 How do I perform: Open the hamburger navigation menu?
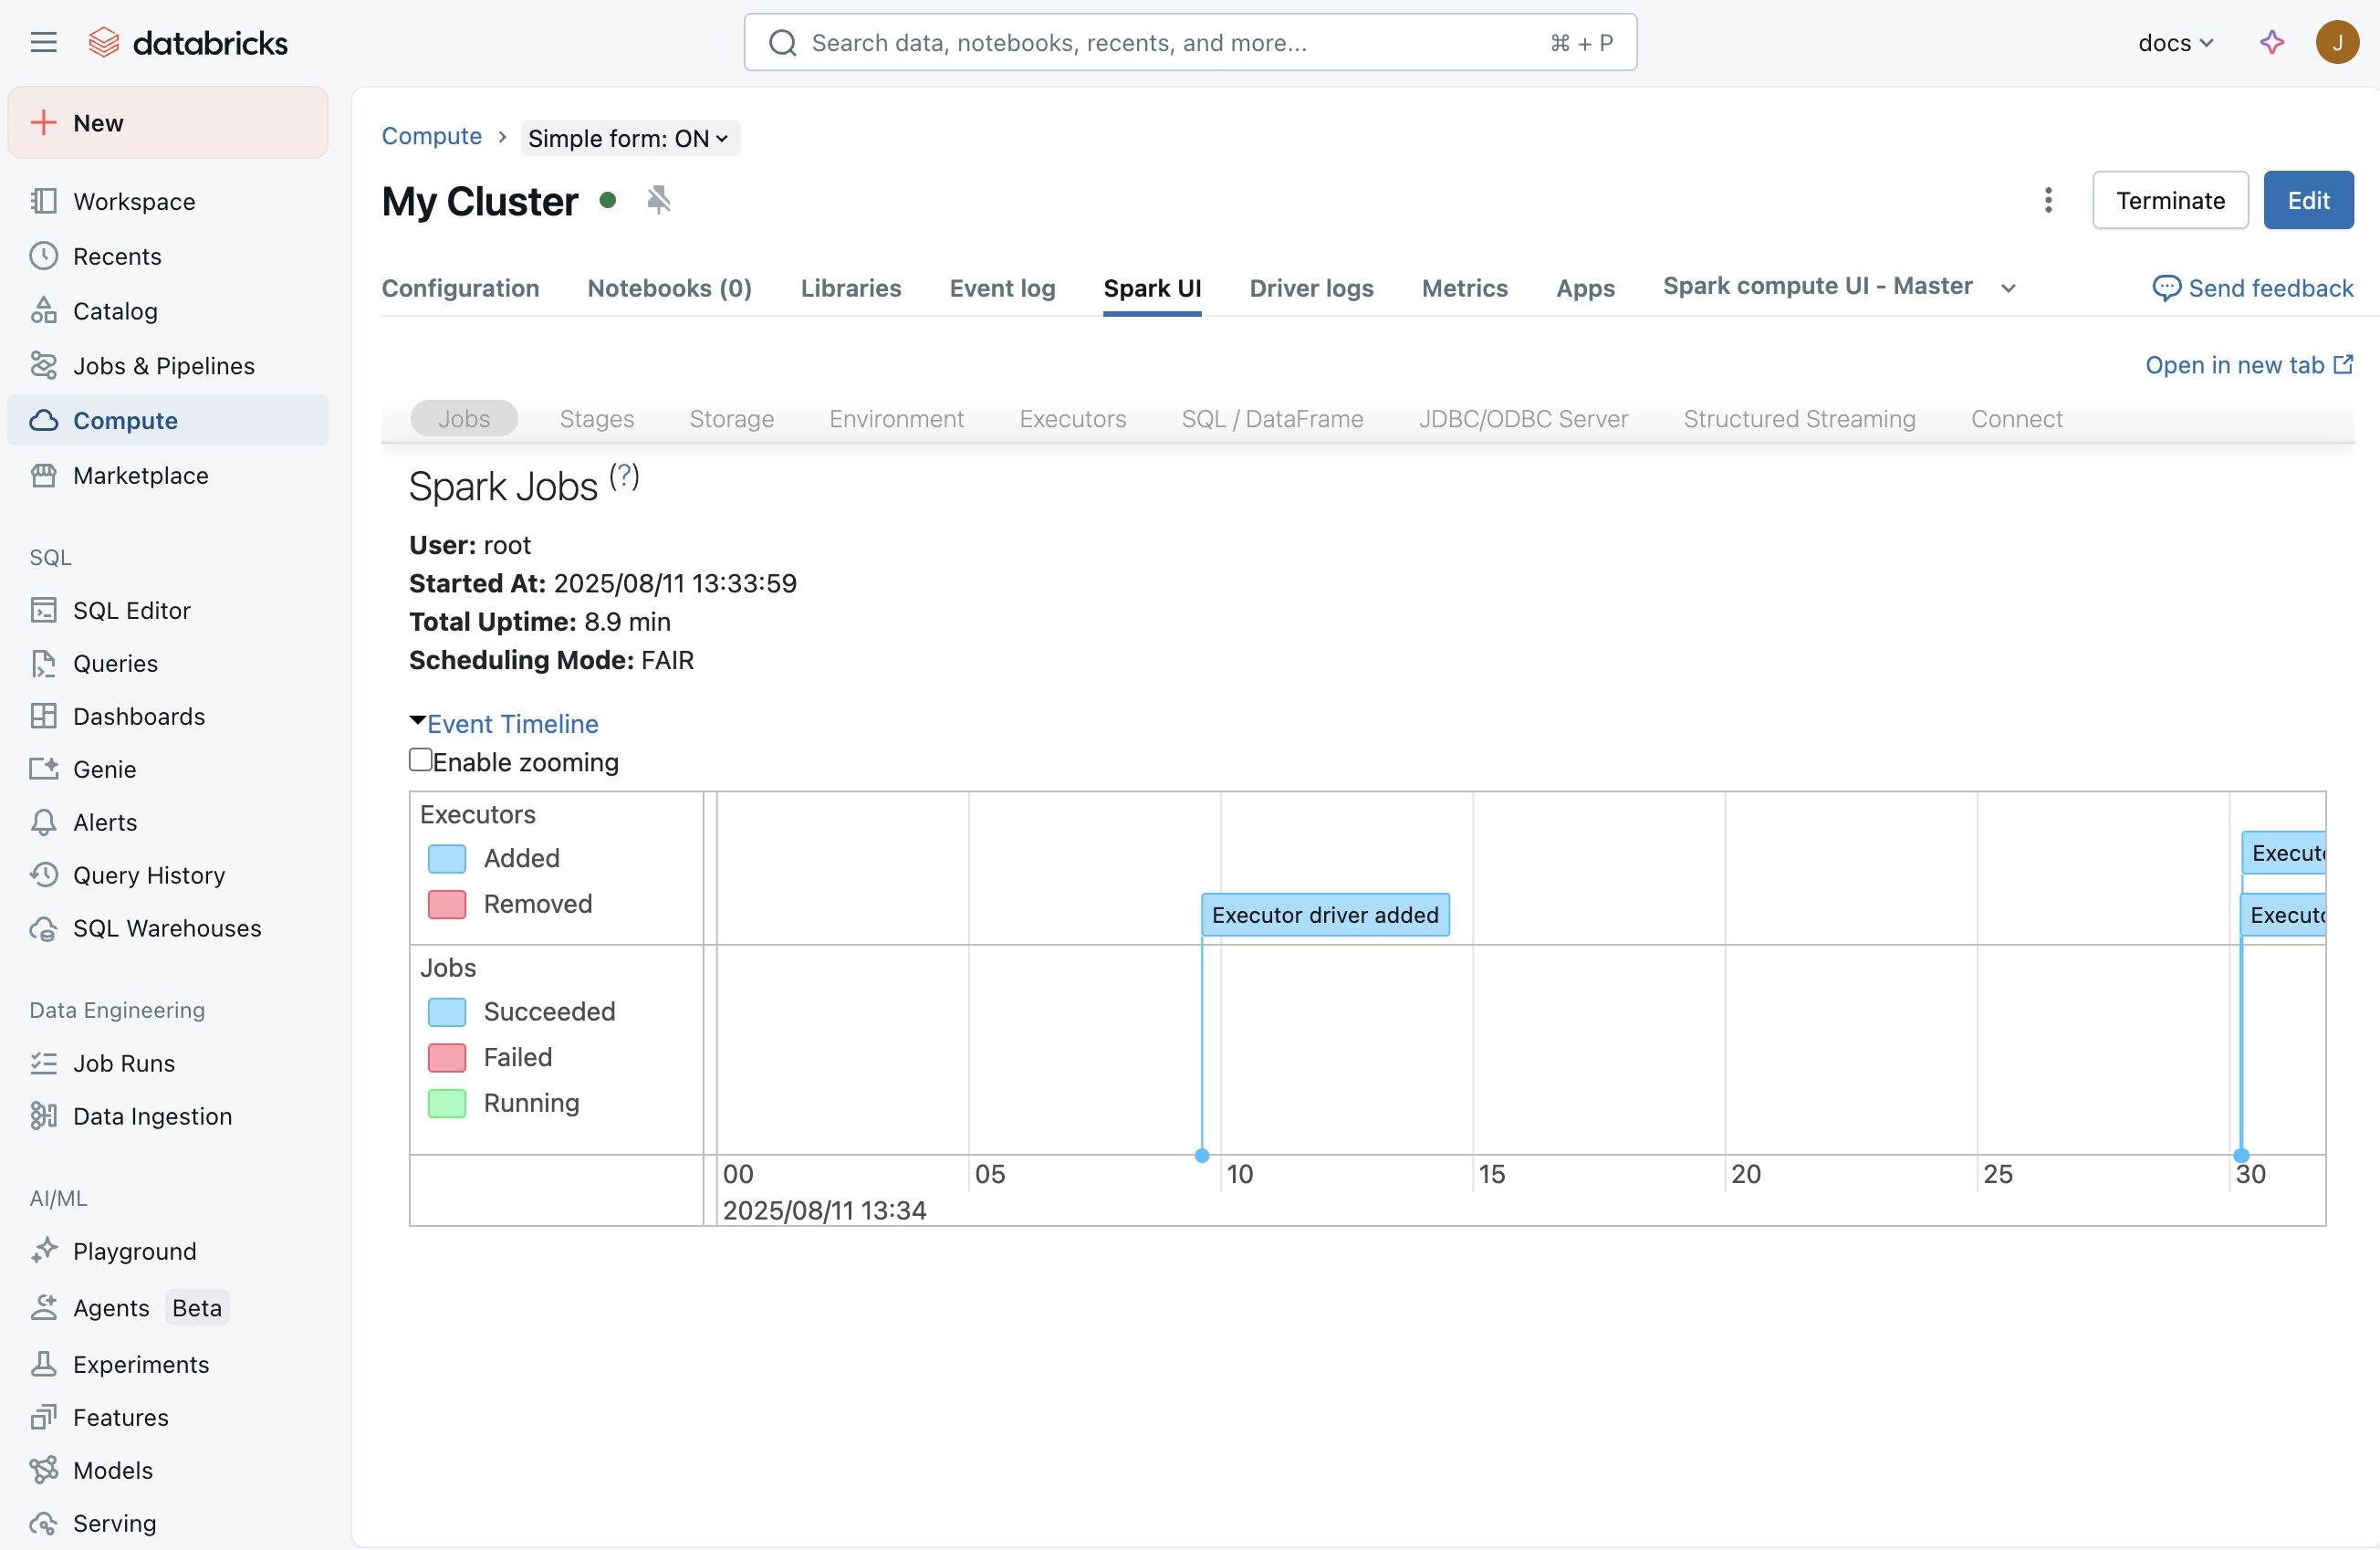43,42
